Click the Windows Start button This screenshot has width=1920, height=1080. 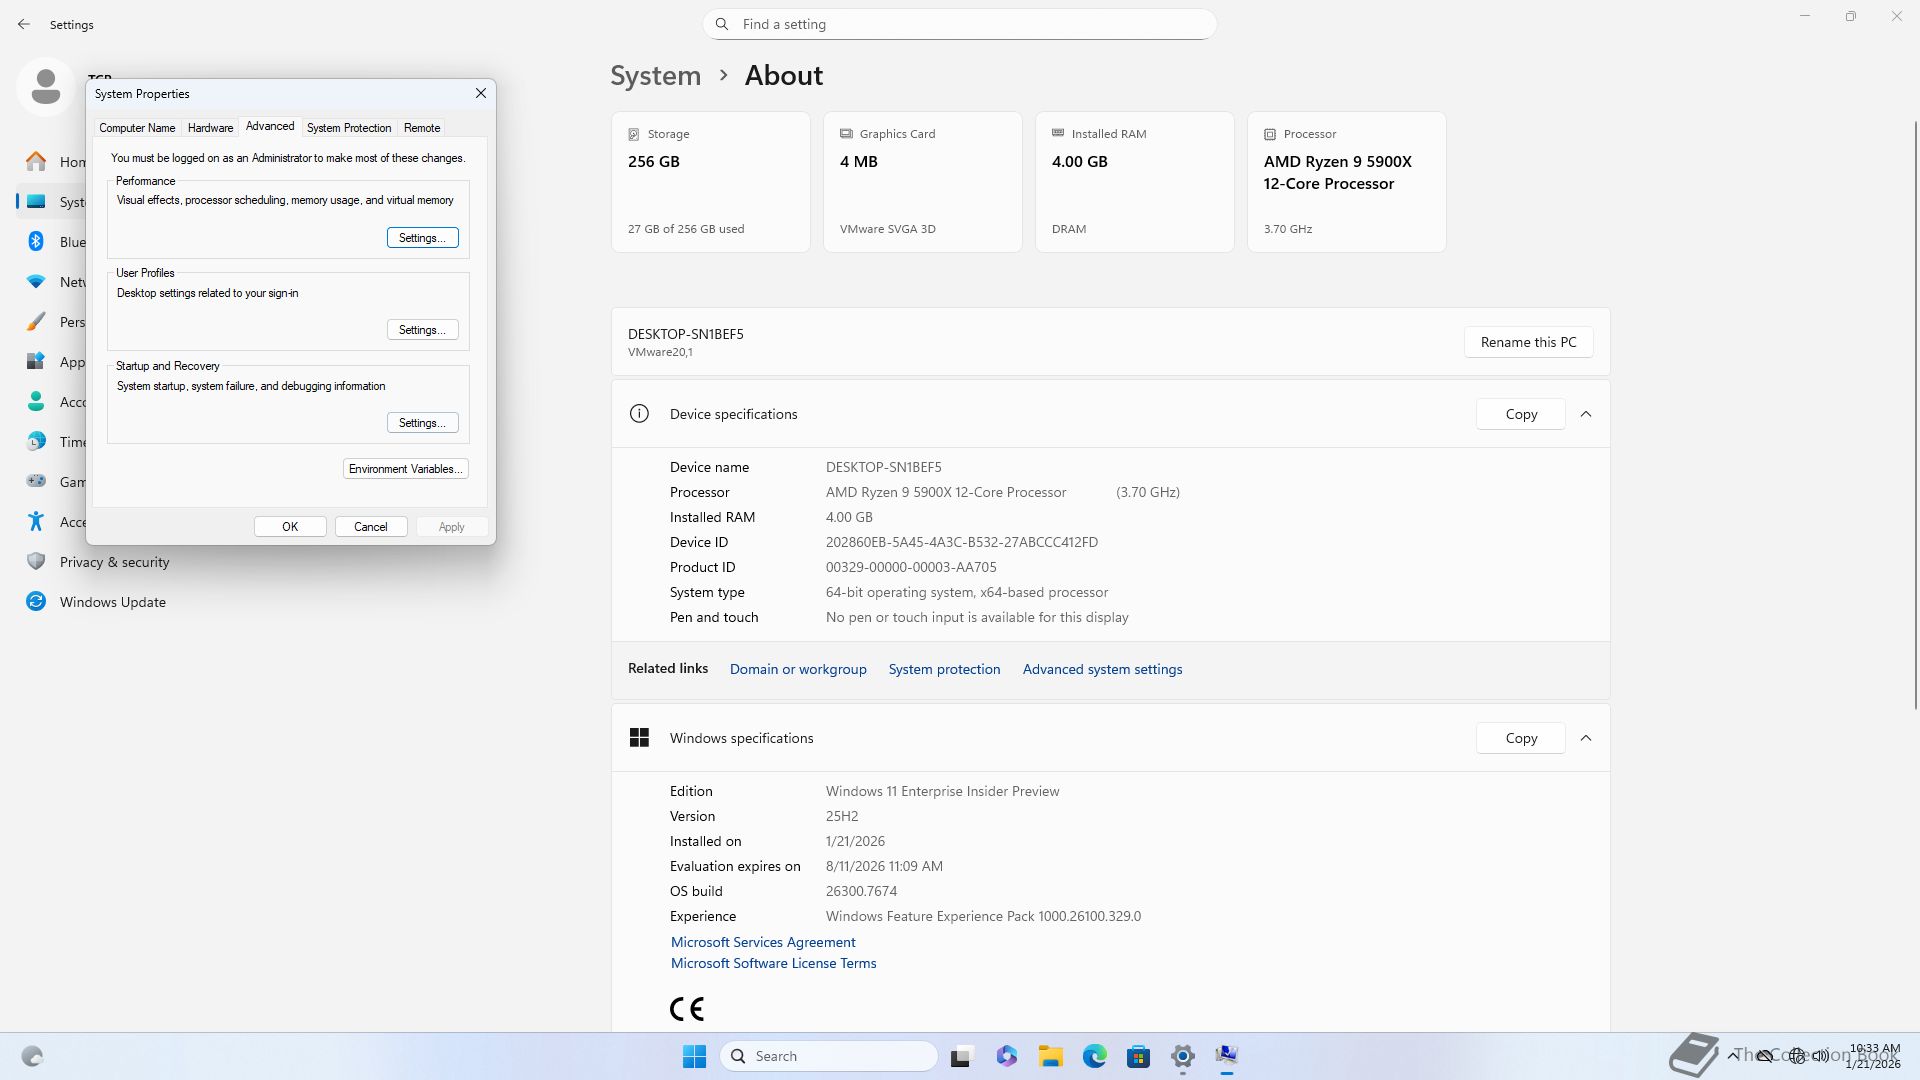point(694,1056)
